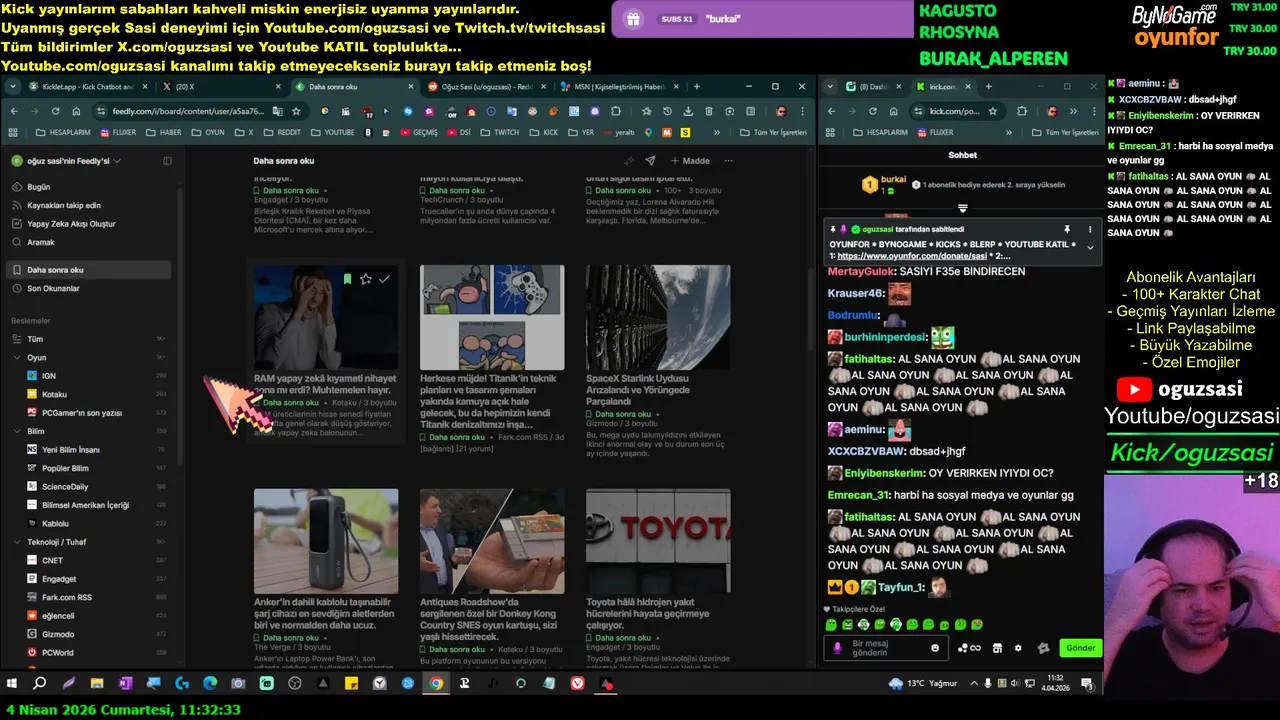Open the OYUN bookmark folder
Image resolution: width=1280 pixels, height=720 pixels.
pyautogui.click(x=208, y=132)
